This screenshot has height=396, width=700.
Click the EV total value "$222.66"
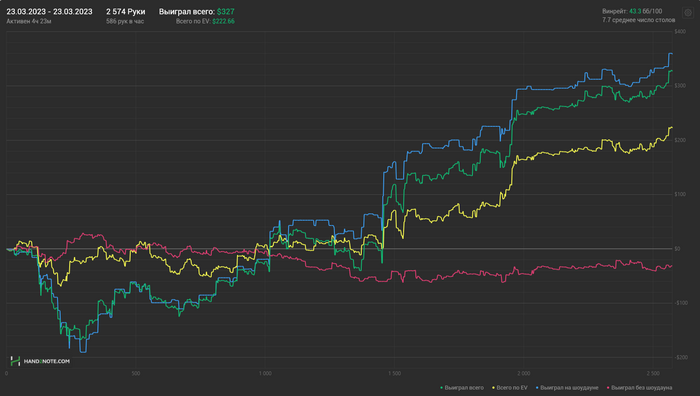coord(223,21)
